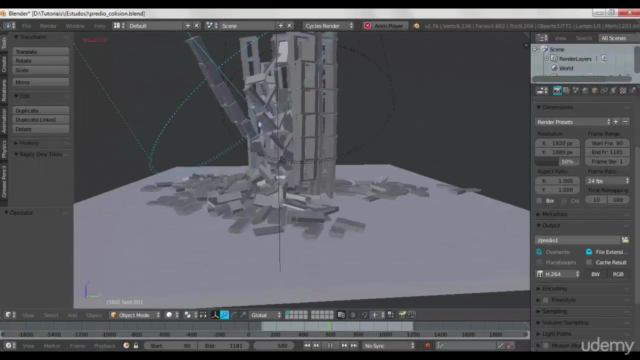The height and width of the screenshot is (360, 640).
Task: Open the Render Layers properties tab icon
Action: (x=567, y=91)
